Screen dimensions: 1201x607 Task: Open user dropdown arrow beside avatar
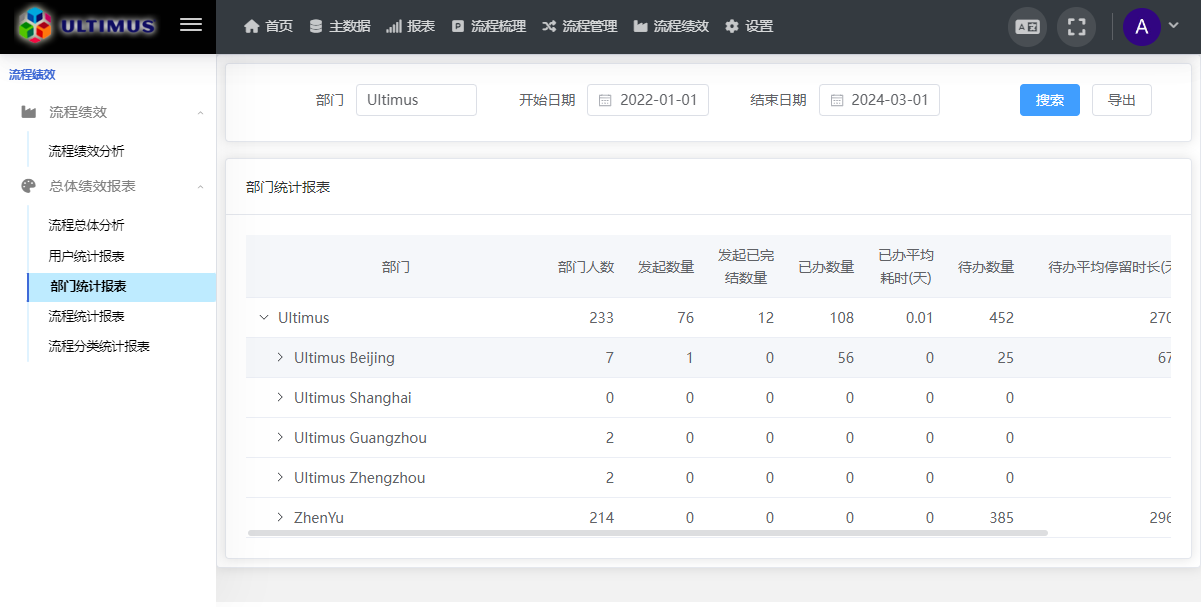[x=1174, y=25]
